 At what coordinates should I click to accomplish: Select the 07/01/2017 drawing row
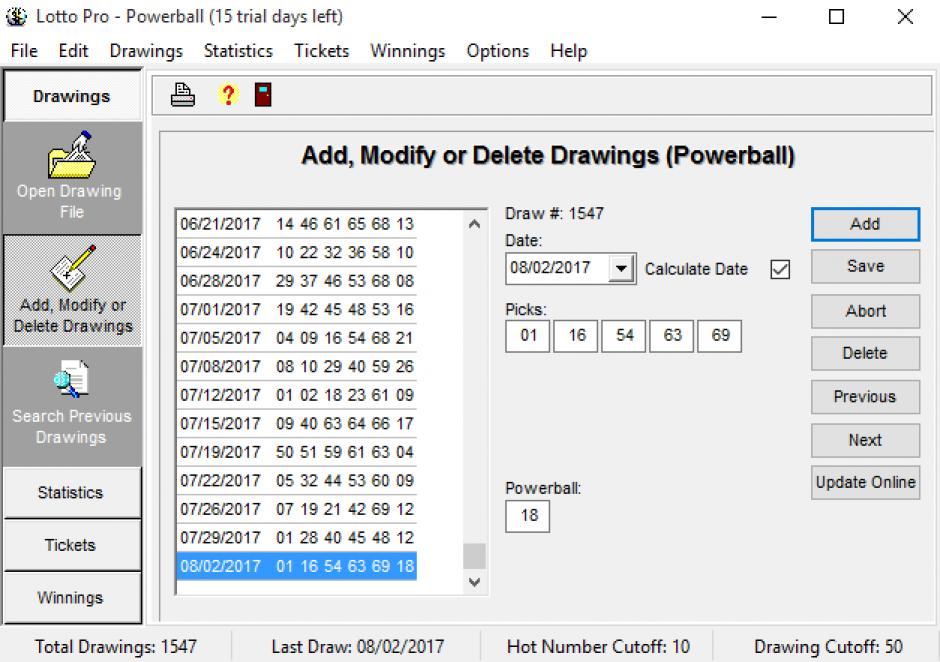[297, 309]
